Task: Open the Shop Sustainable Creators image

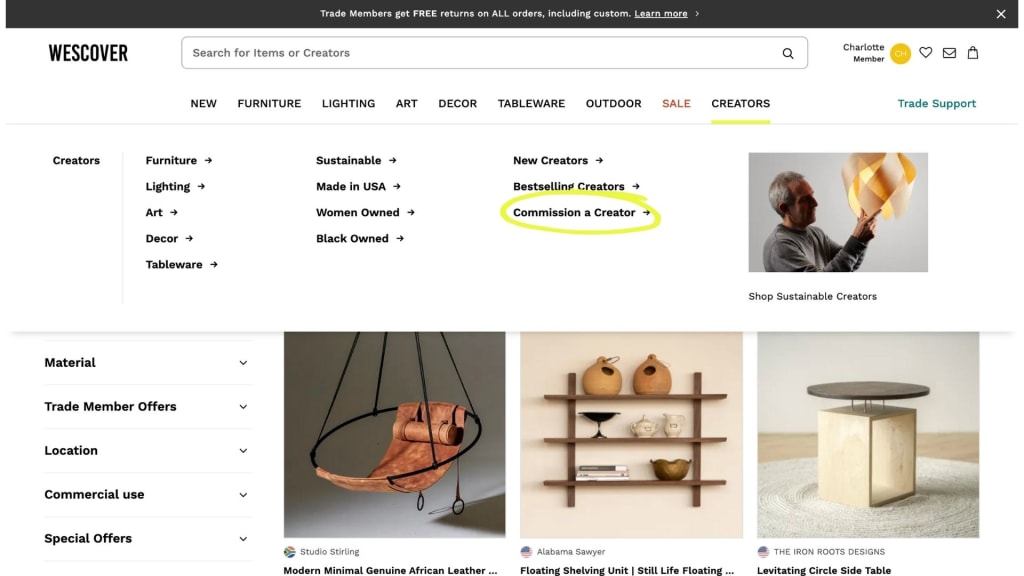Action: click(838, 212)
